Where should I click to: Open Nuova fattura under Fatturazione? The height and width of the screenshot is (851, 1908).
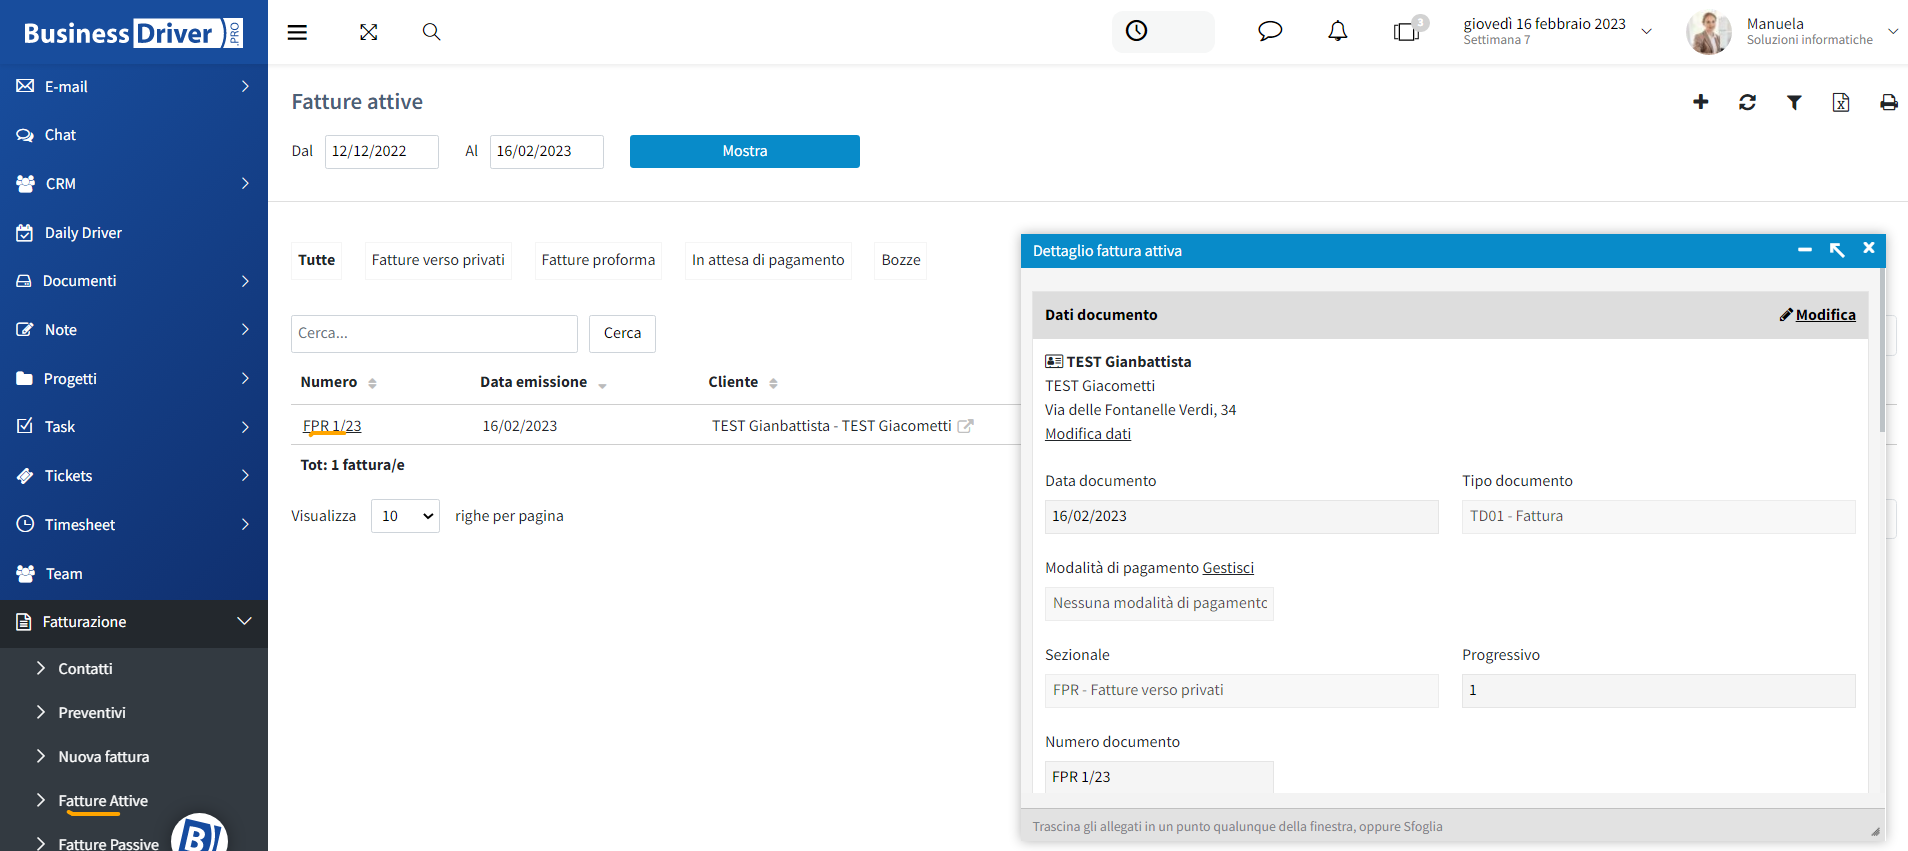(x=103, y=757)
